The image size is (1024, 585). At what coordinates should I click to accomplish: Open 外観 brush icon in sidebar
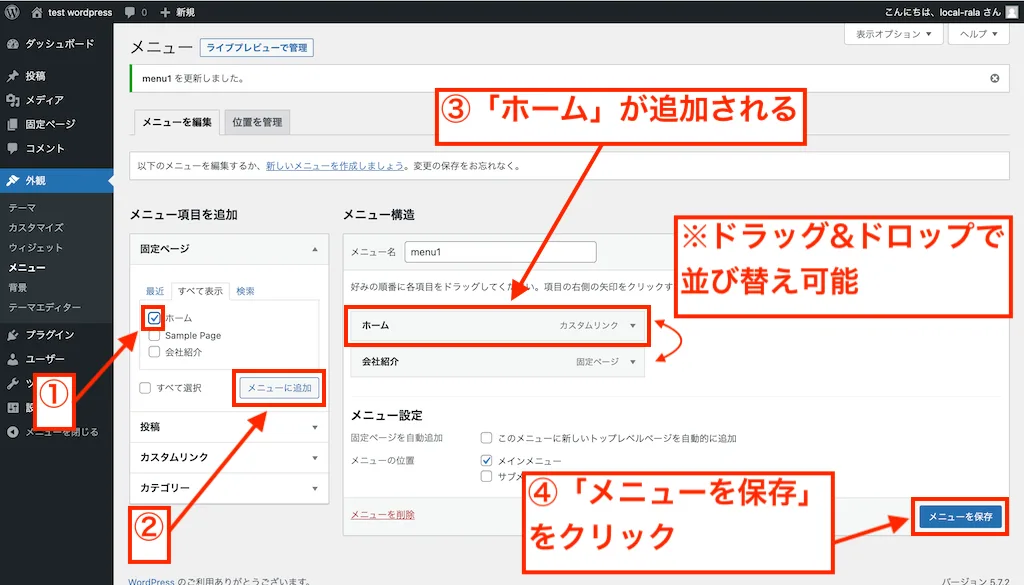click(12, 180)
